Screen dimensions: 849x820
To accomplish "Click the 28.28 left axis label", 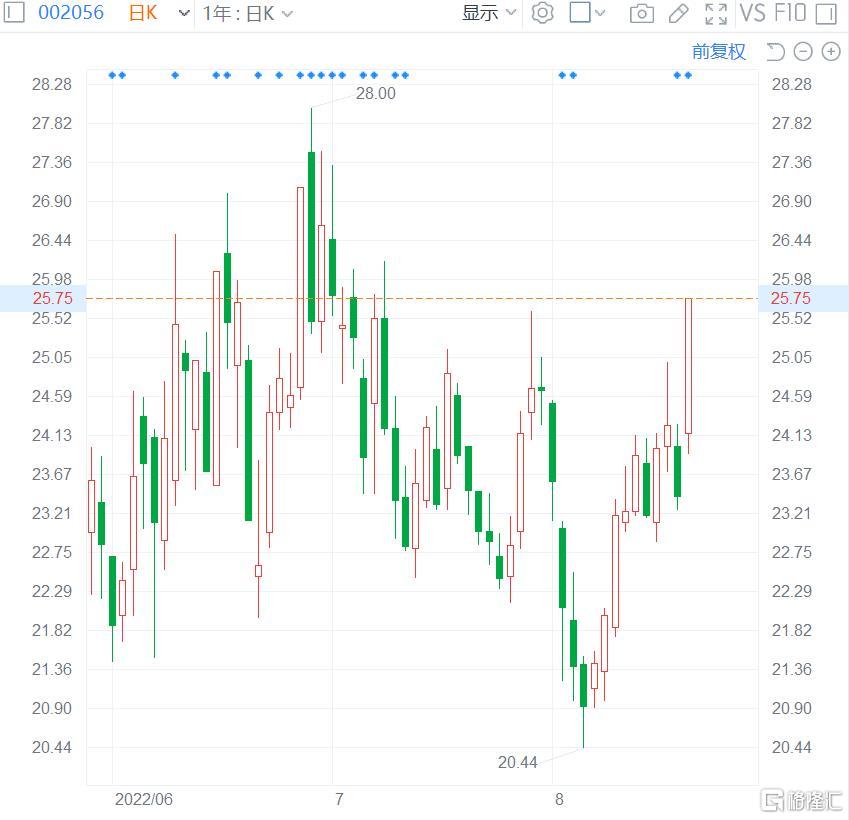I will (x=51, y=84).
